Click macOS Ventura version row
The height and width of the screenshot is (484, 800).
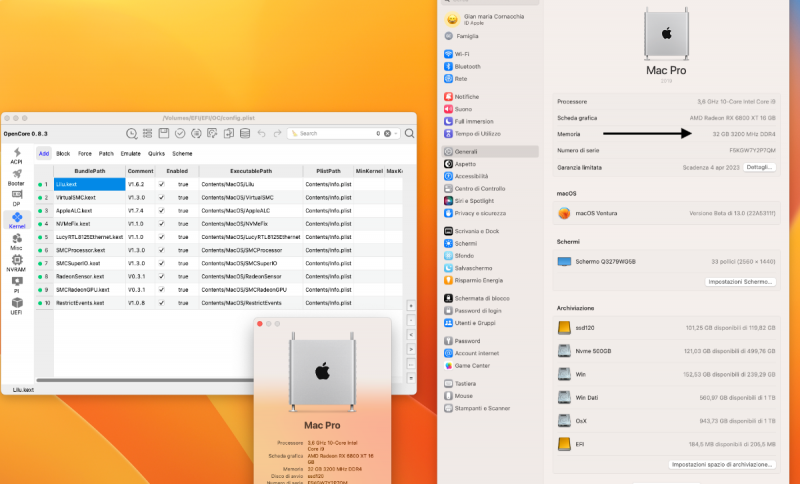(x=666, y=213)
